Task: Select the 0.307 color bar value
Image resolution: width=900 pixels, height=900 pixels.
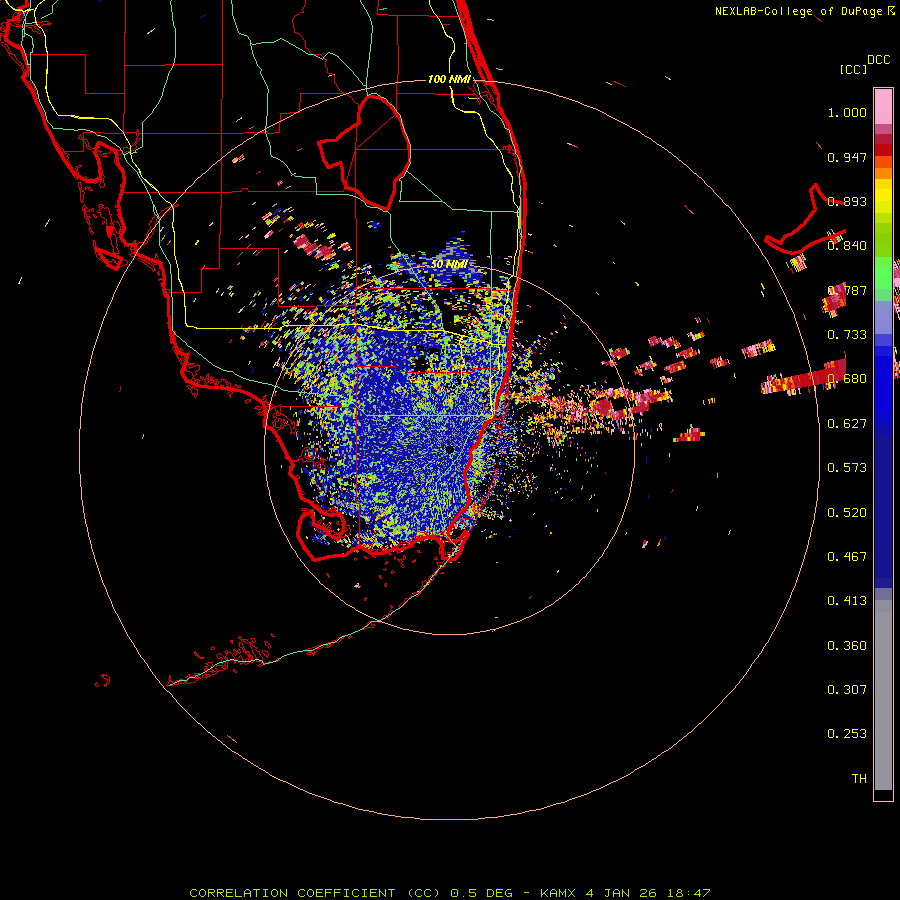Action: 847,690
